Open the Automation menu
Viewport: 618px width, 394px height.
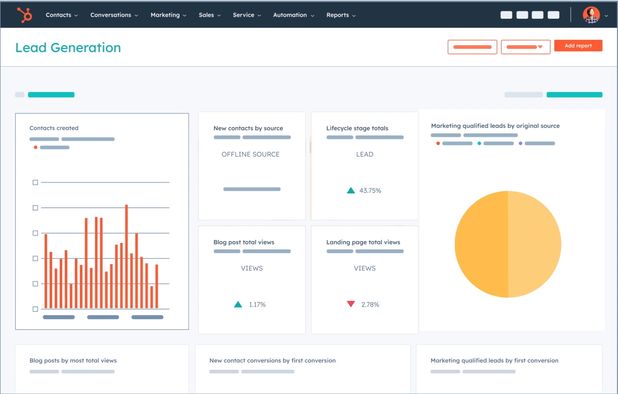[x=294, y=15]
